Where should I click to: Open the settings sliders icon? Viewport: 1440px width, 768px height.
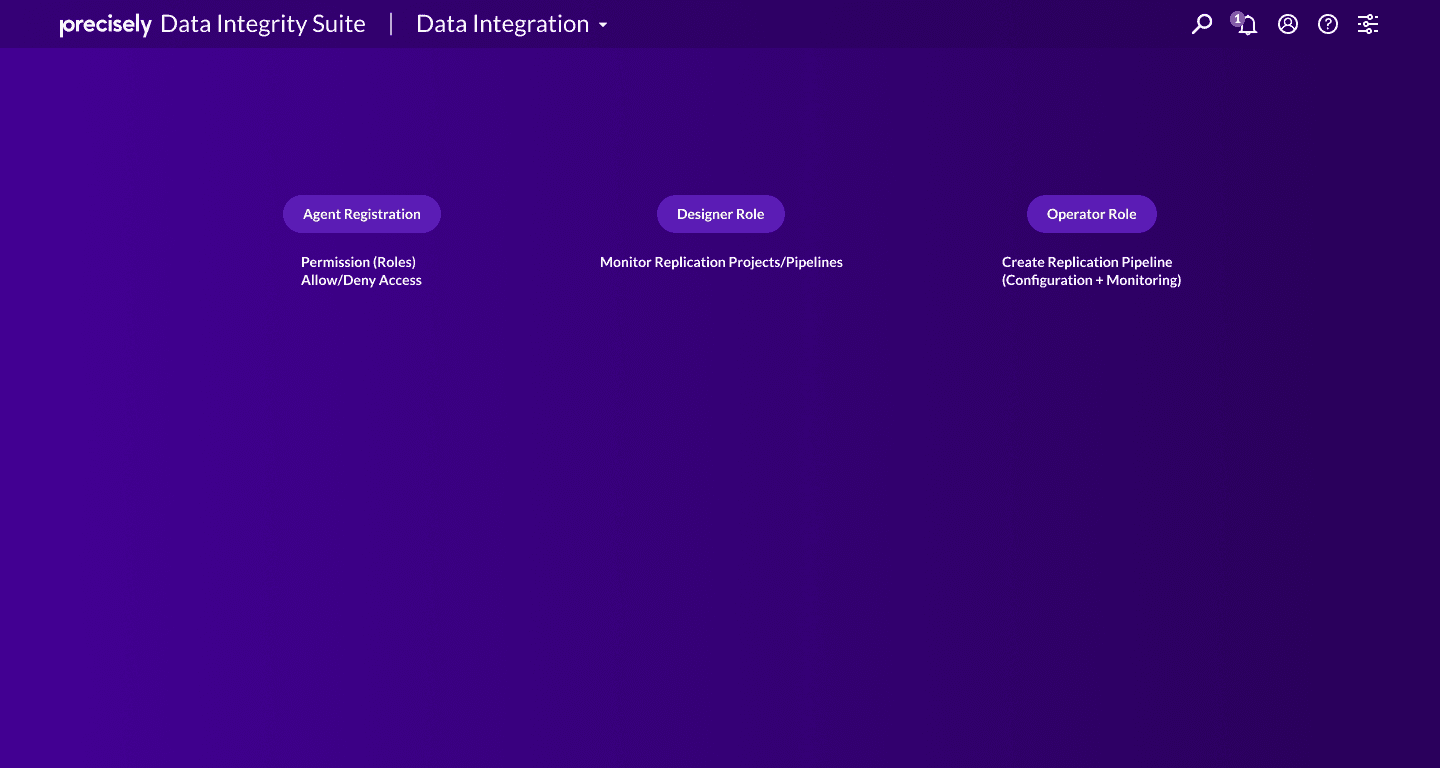(1368, 24)
